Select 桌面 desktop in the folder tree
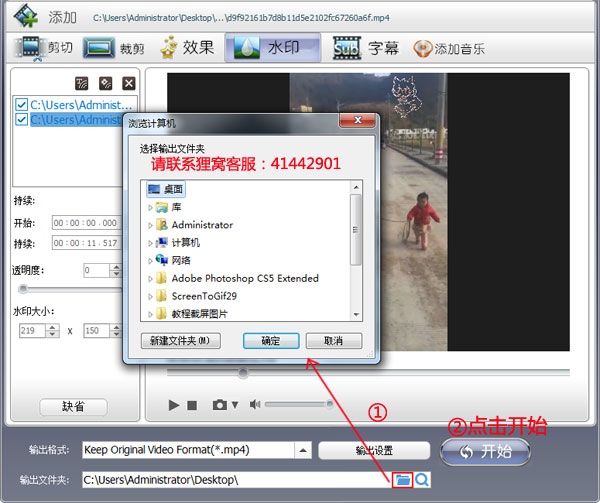Image resolution: width=600 pixels, height=503 pixels. 166,189
